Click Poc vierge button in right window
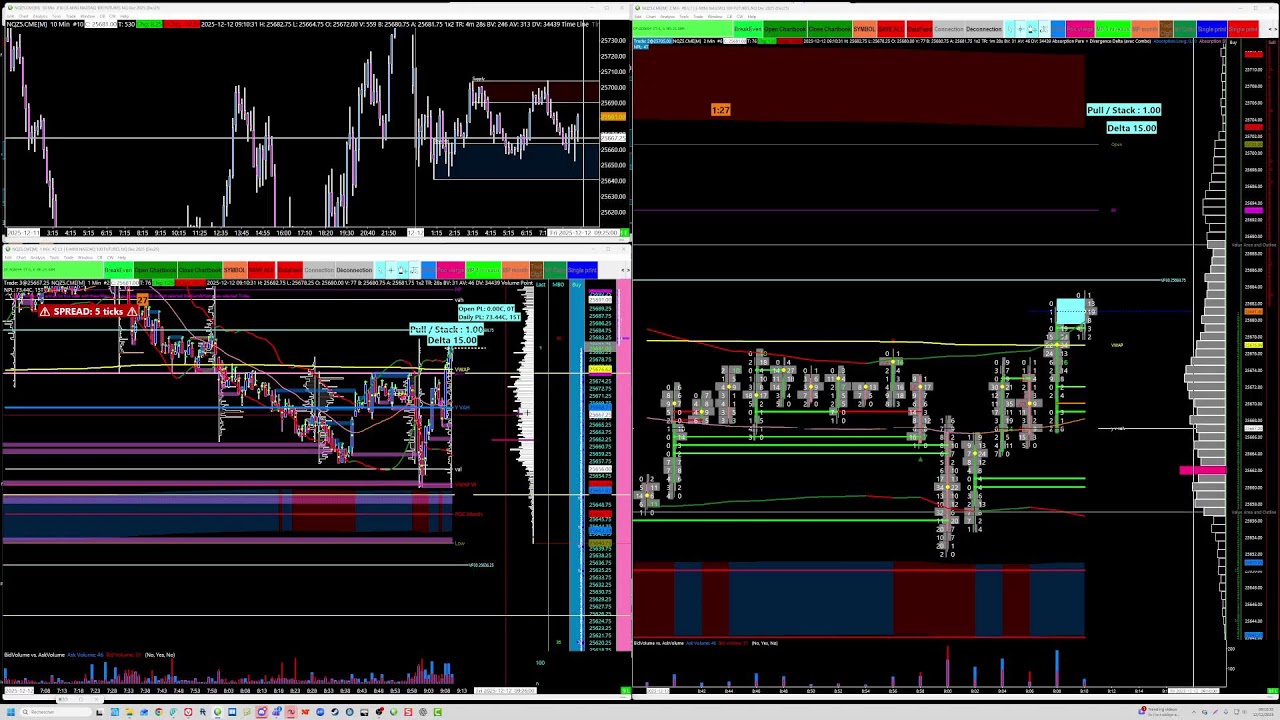 tap(1080, 29)
